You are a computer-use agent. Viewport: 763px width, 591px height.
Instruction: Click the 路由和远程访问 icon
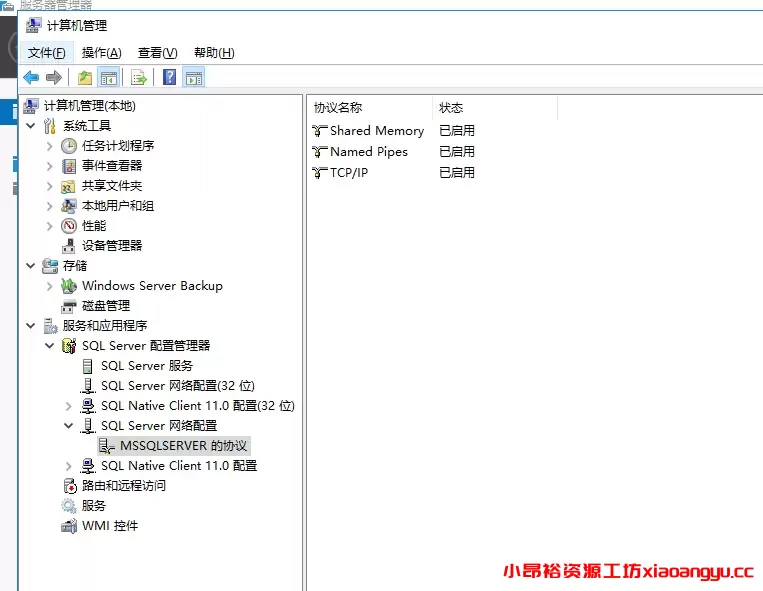pyautogui.click(x=69, y=485)
